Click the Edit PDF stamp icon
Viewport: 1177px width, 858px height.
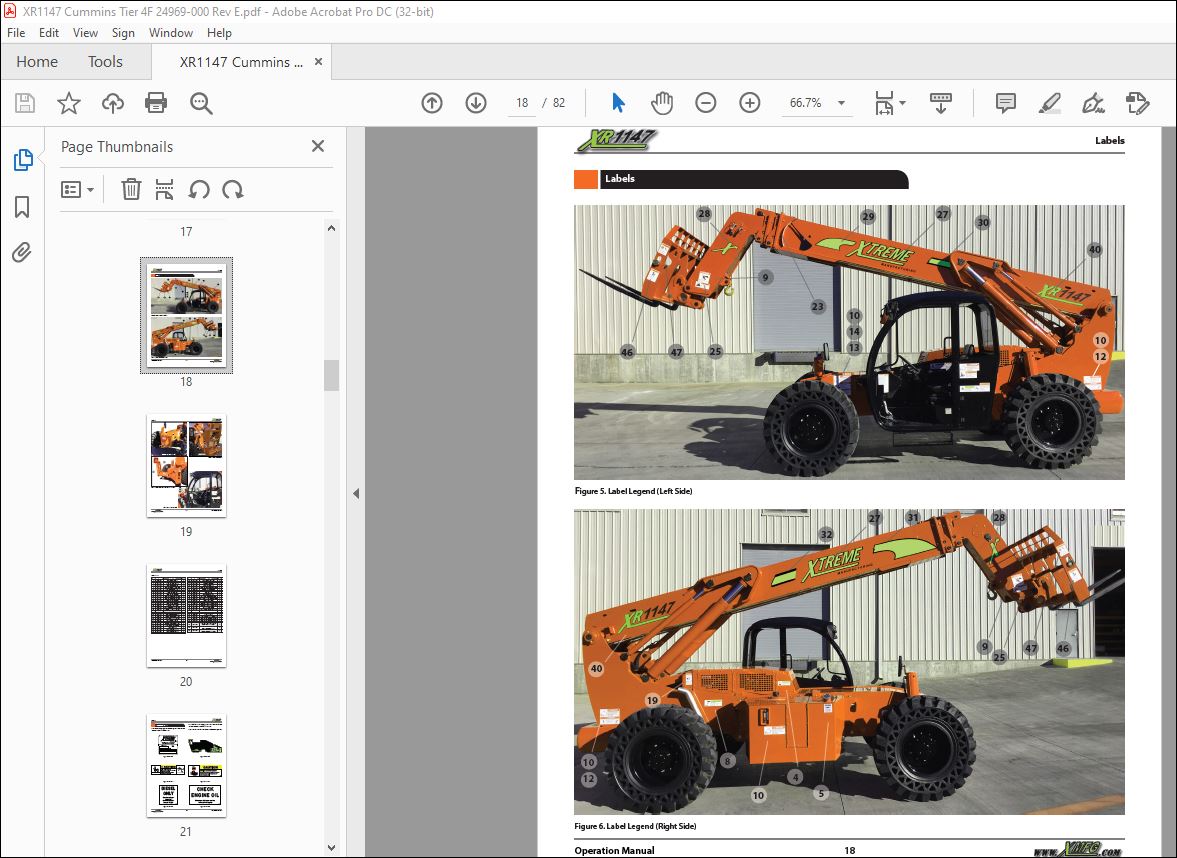click(x=1137, y=103)
